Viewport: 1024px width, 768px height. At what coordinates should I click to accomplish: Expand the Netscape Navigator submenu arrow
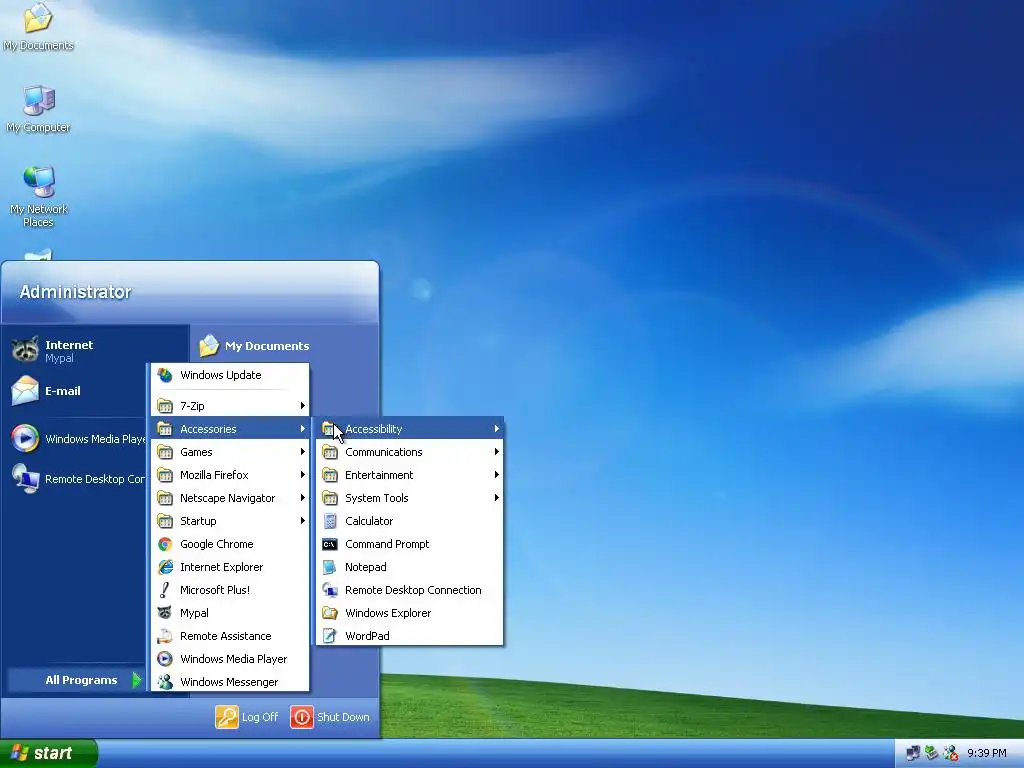(302, 498)
